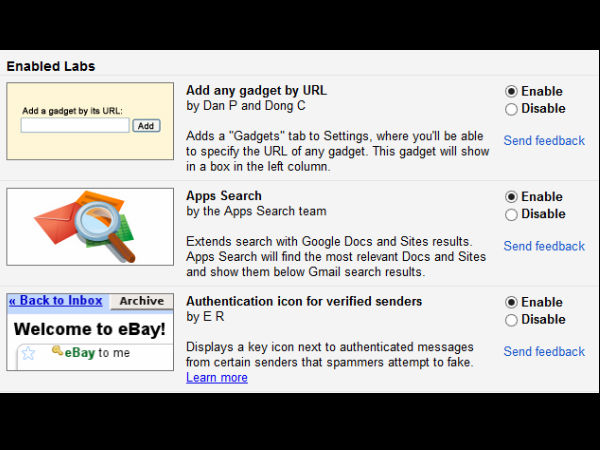This screenshot has width=600, height=450.
Task: Choose Disable for Apps Search lab
Action: [511, 214]
